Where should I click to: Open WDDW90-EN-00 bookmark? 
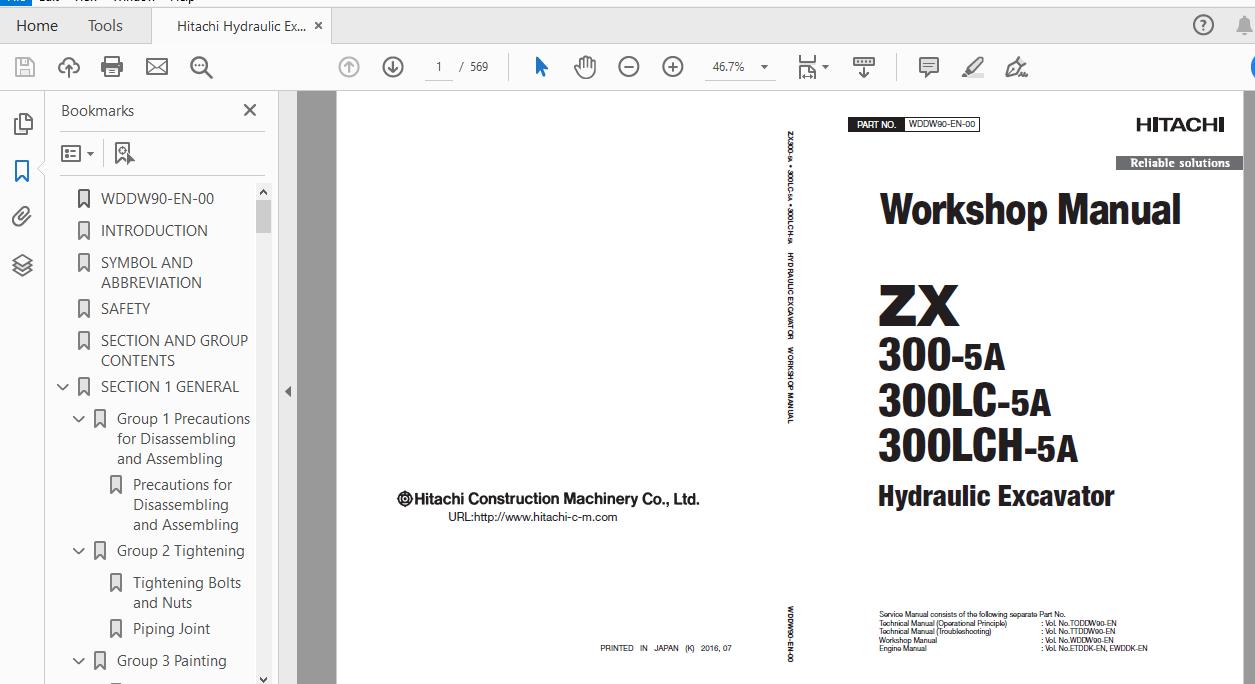[x=157, y=199]
